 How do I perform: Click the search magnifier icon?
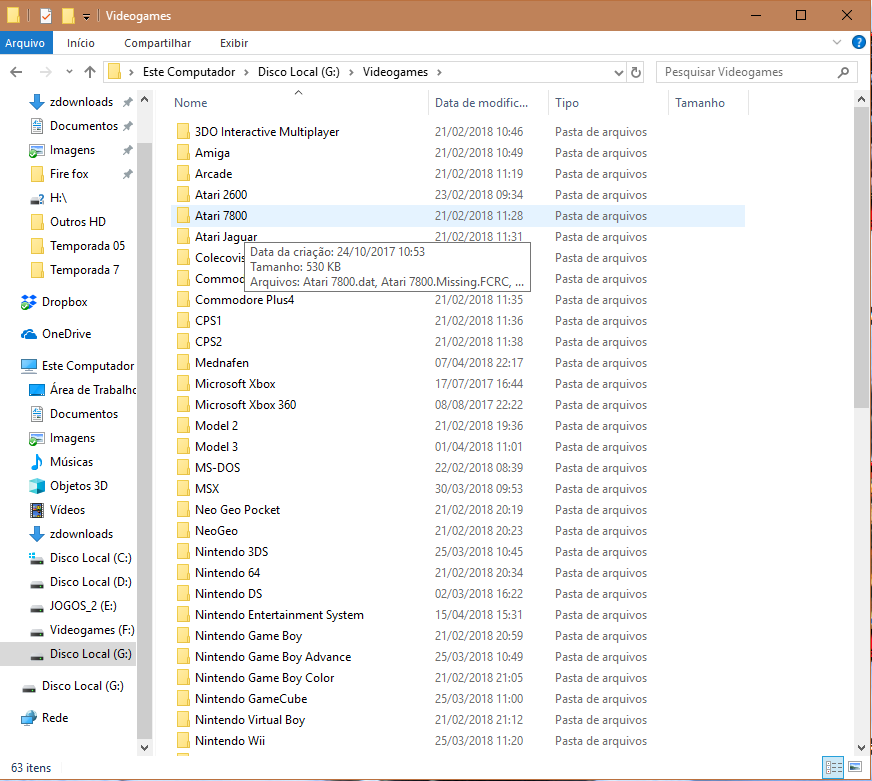tap(843, 72)
